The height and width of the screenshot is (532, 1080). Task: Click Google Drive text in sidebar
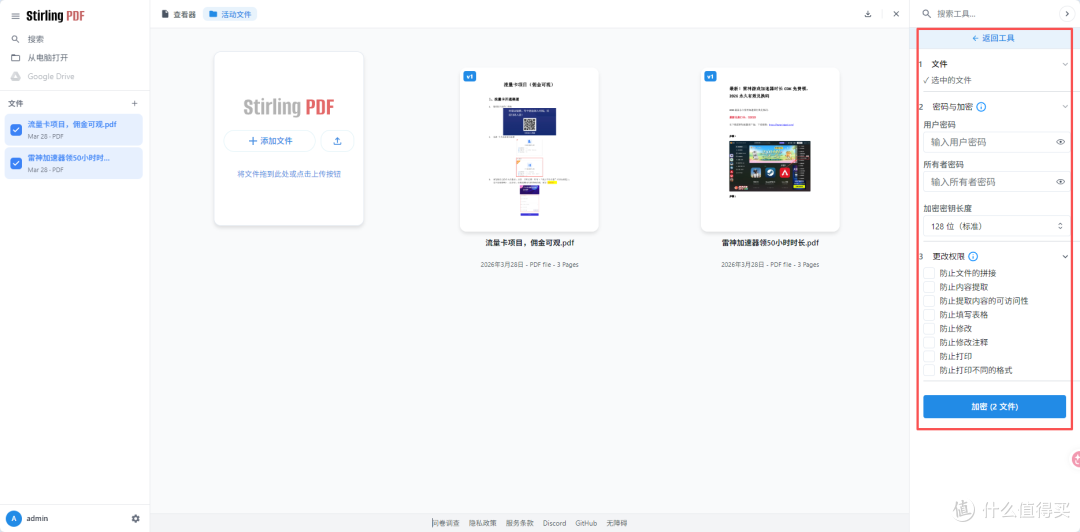pyautogui.click(x=51, y=76)
